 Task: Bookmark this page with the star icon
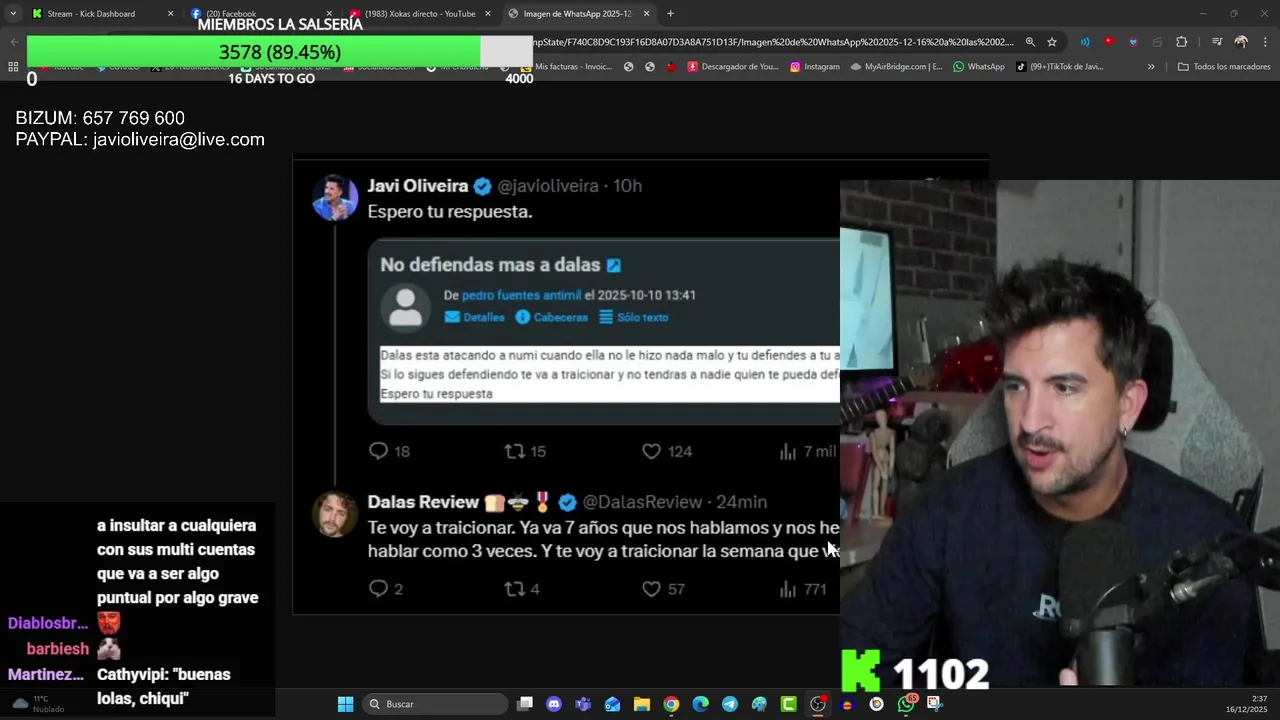[x=1052, y=42]
